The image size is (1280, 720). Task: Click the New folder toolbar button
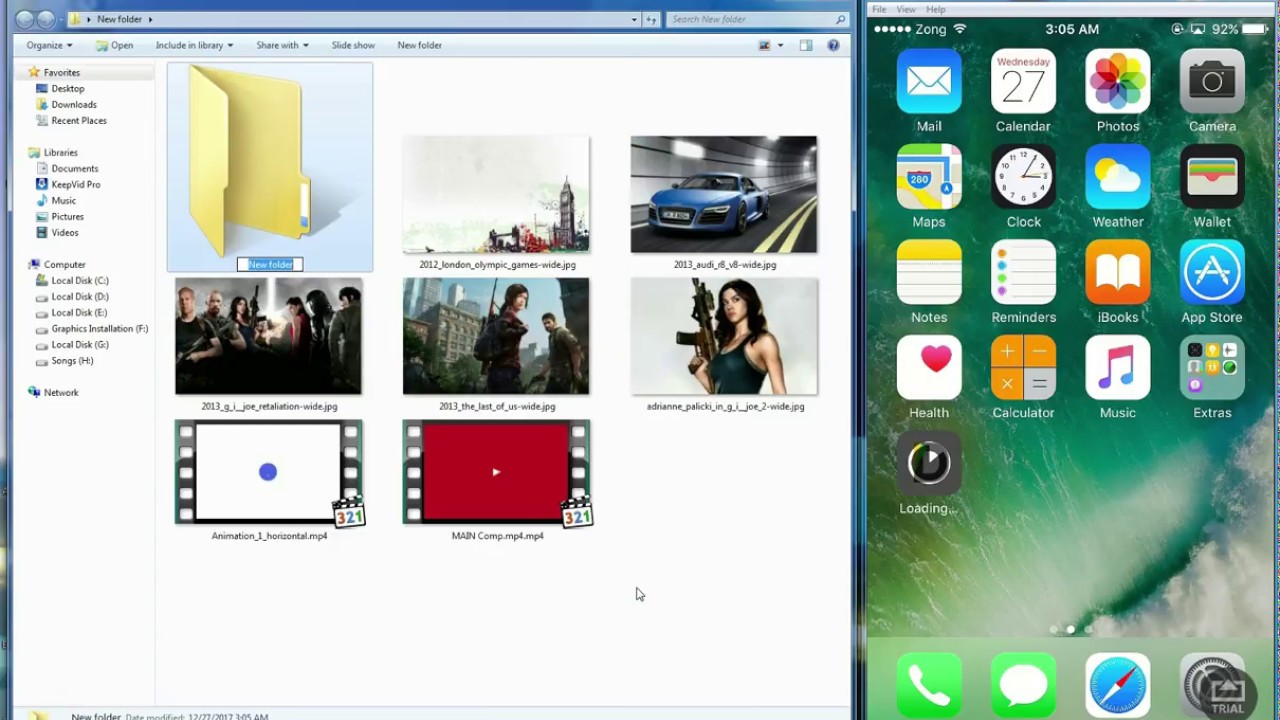[x=419, y=45]
